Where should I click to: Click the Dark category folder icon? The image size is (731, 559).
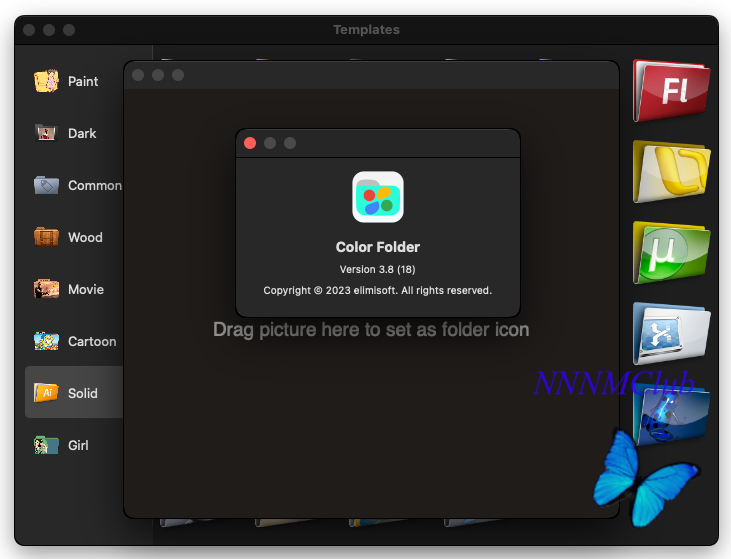46,133
